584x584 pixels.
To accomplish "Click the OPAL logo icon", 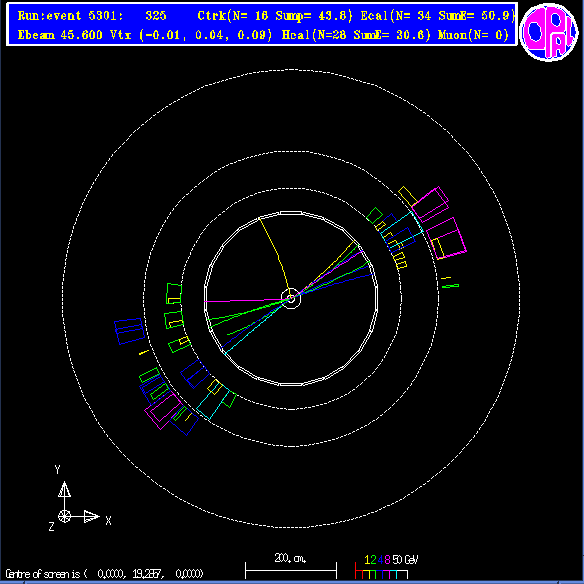I will point(549,32).
